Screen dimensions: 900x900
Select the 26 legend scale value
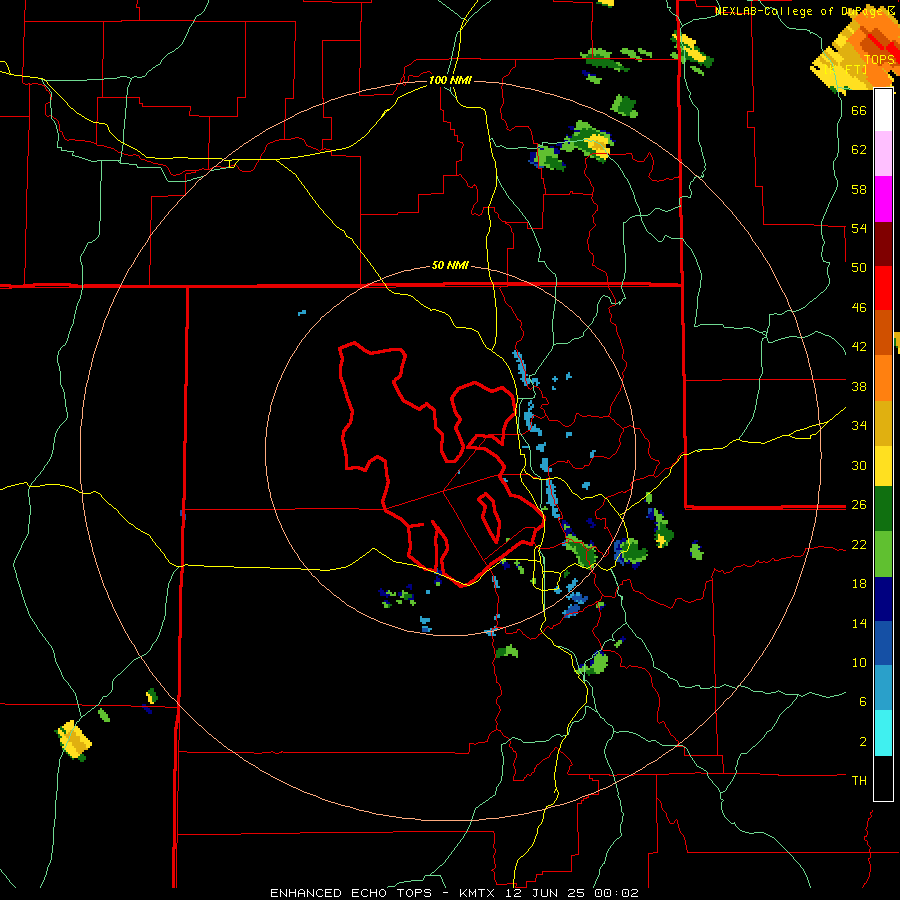tap(859, 505)
